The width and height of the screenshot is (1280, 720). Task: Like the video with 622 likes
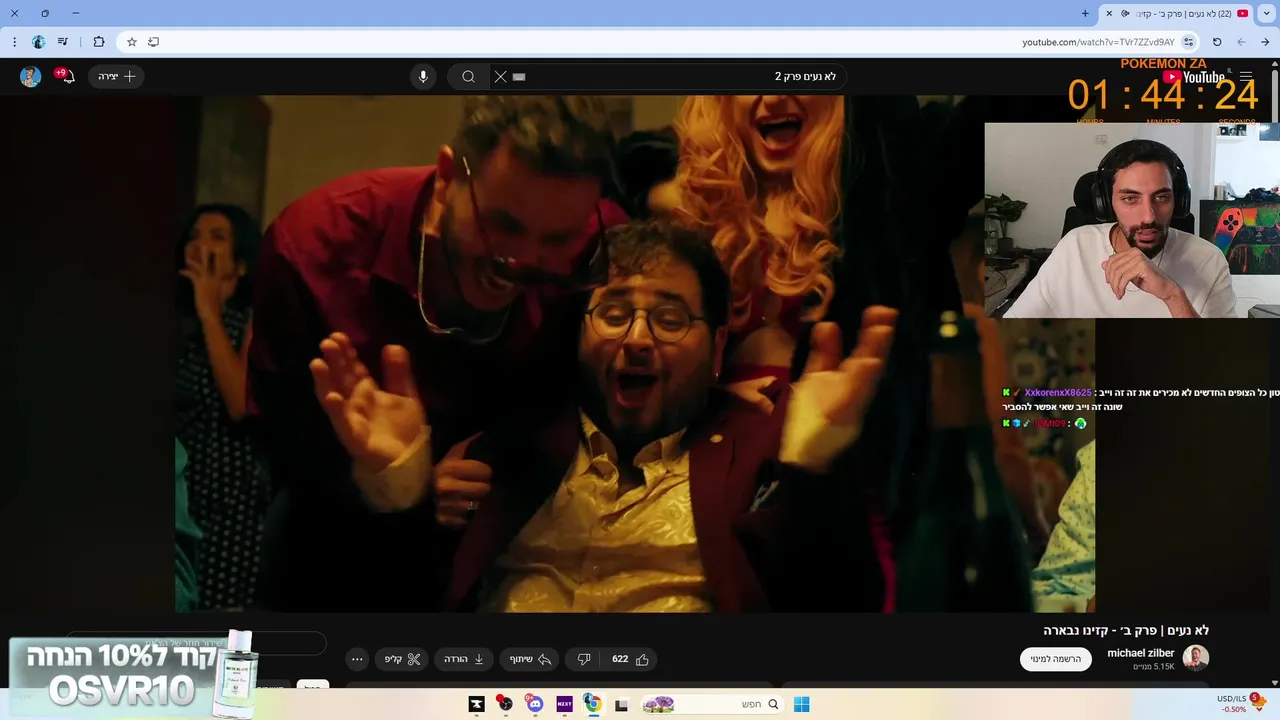(630, 659)
